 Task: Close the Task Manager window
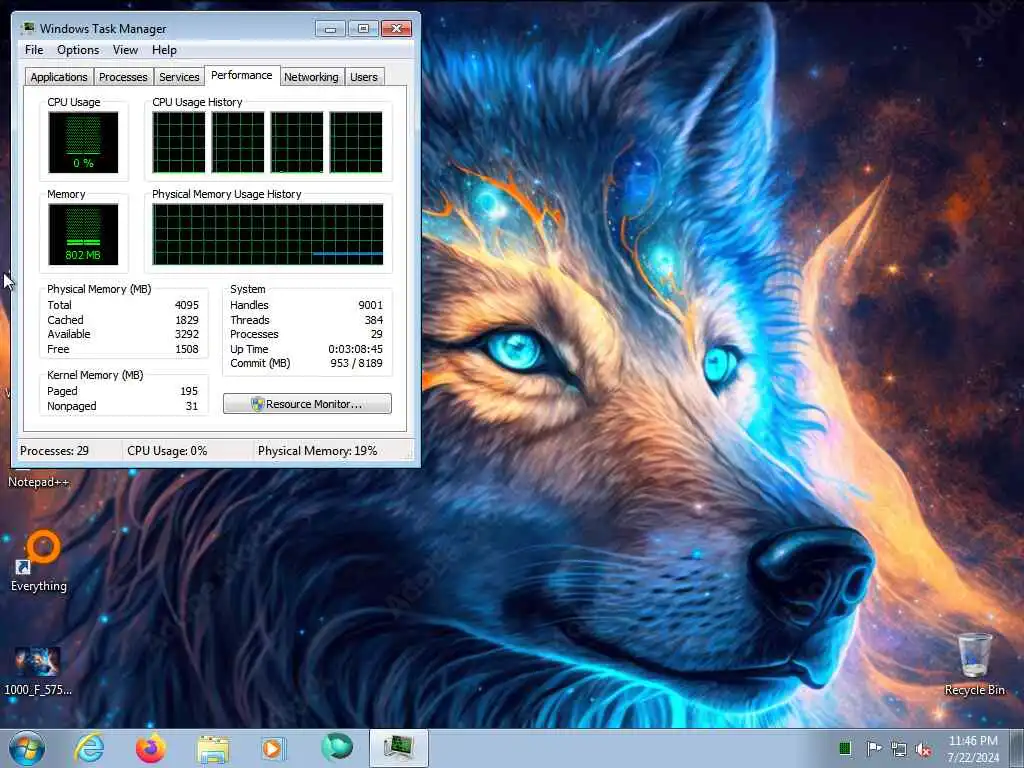pos(396,29)
